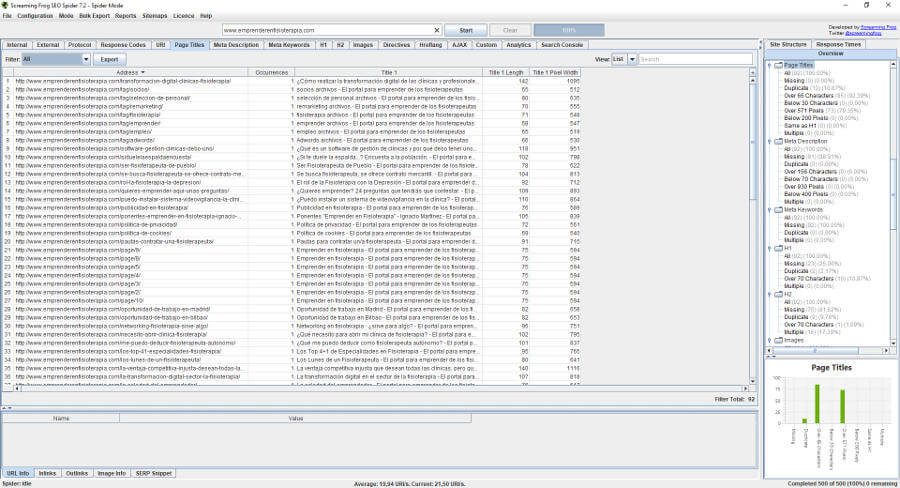The image size is (900, 488).
Task: Collapse the H1 tree node
Action: [770, 249]
